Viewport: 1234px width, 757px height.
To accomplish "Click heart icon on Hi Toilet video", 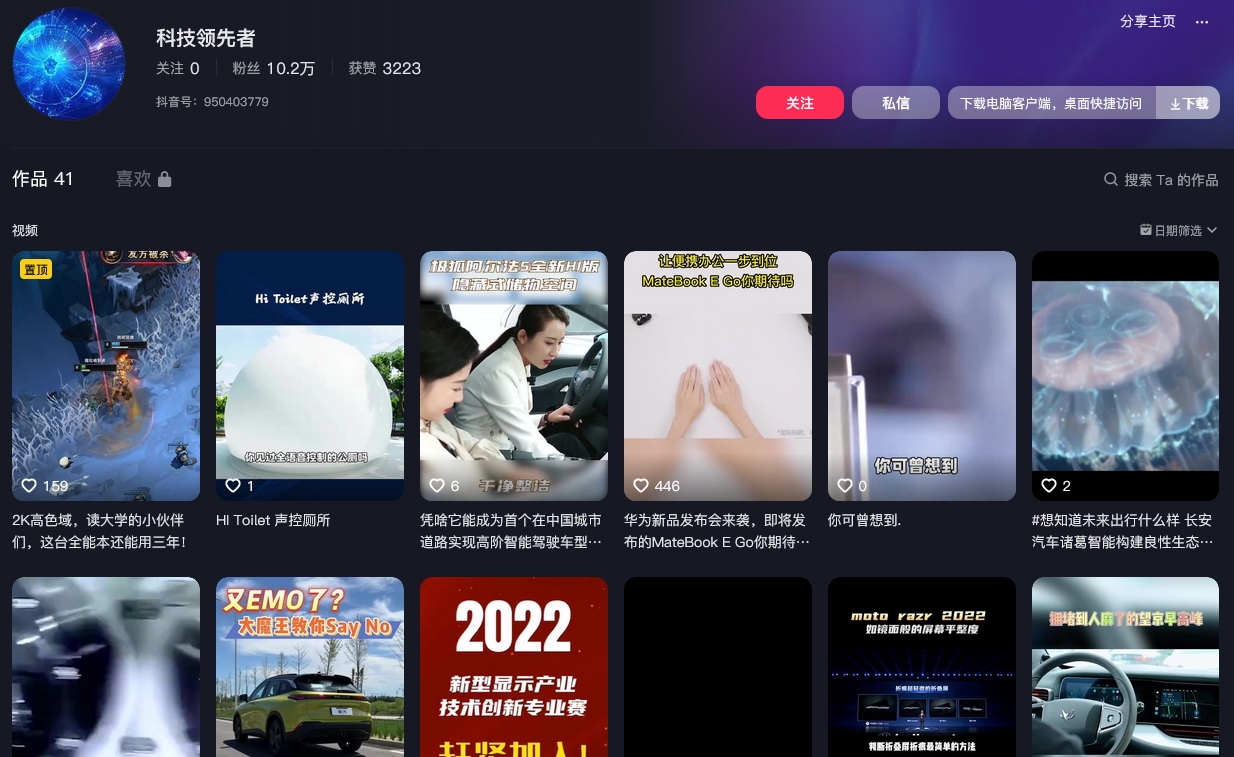I will 233,486.
